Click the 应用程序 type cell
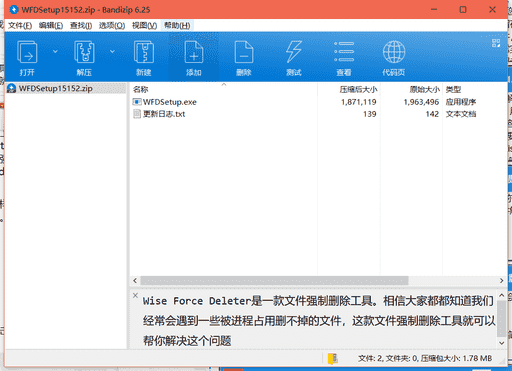 [461, 102]
